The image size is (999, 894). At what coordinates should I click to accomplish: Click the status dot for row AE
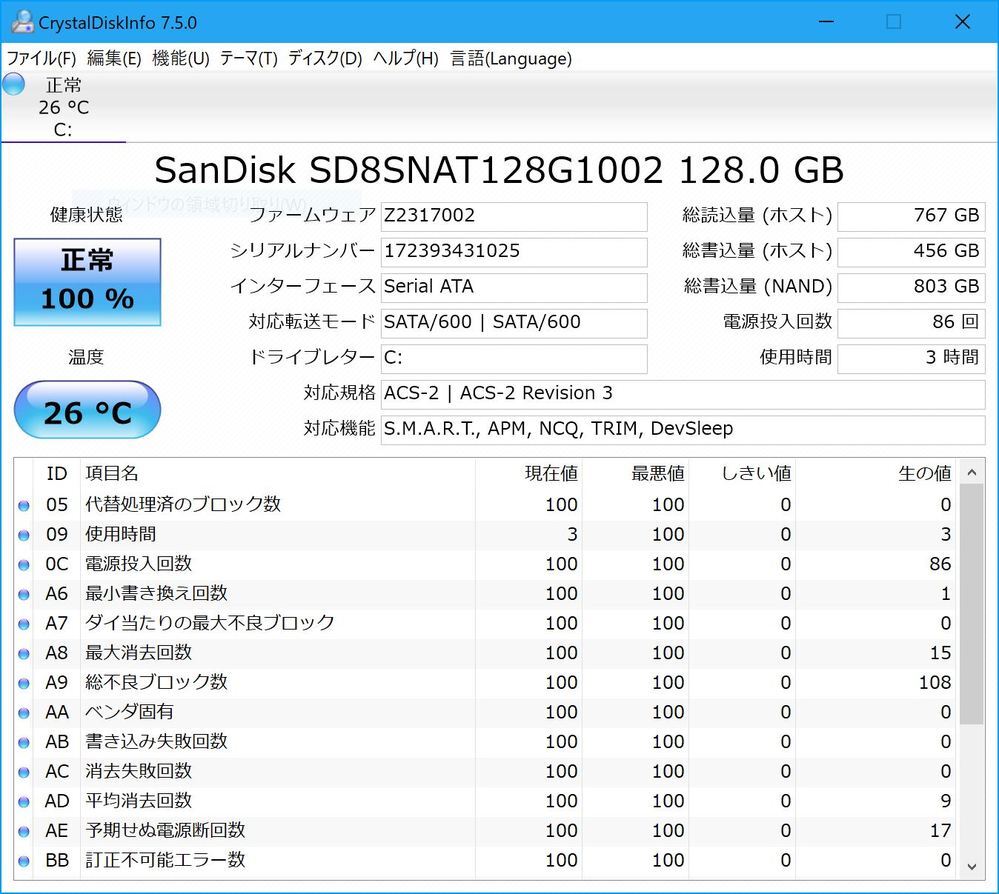[24, 832]
